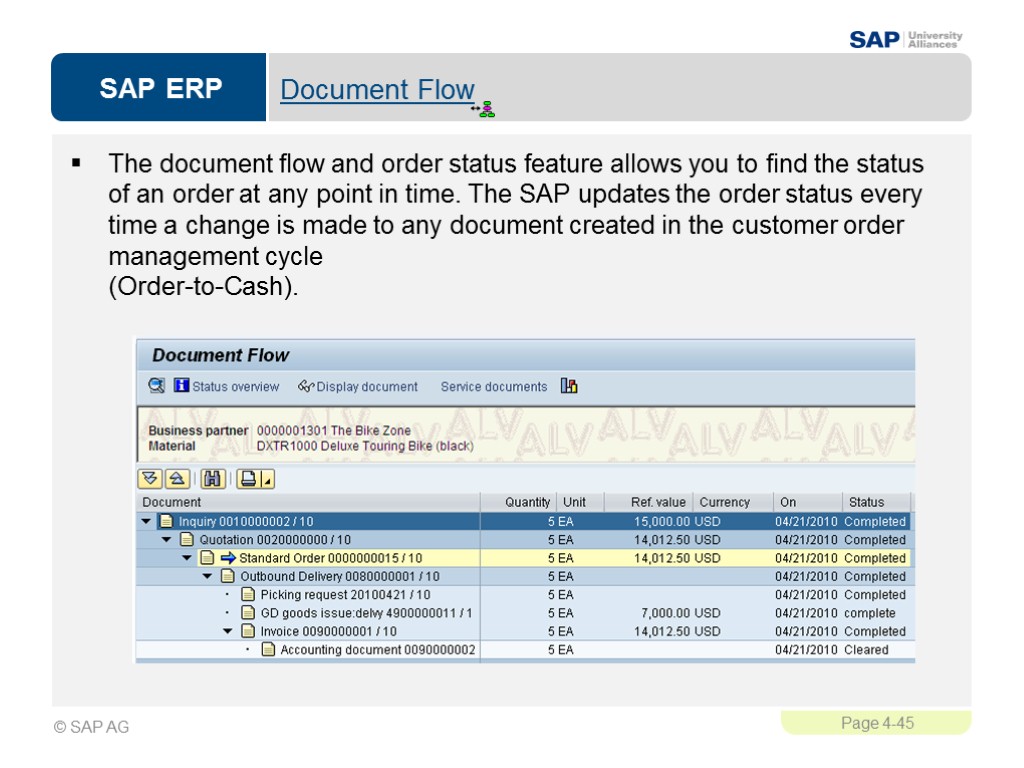1024x768 pixels.
Task: Click the binoculars Find icon
Action: click(212, 479)
